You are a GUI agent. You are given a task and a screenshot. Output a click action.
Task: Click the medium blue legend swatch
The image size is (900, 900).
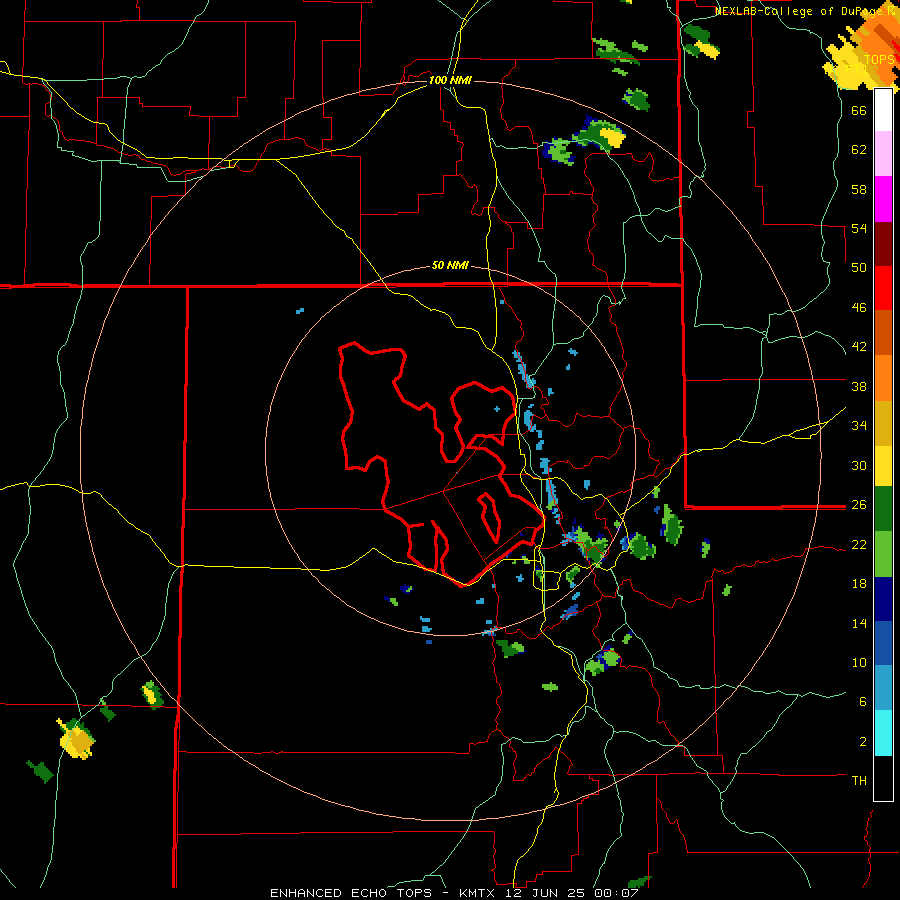coord(883,643)
